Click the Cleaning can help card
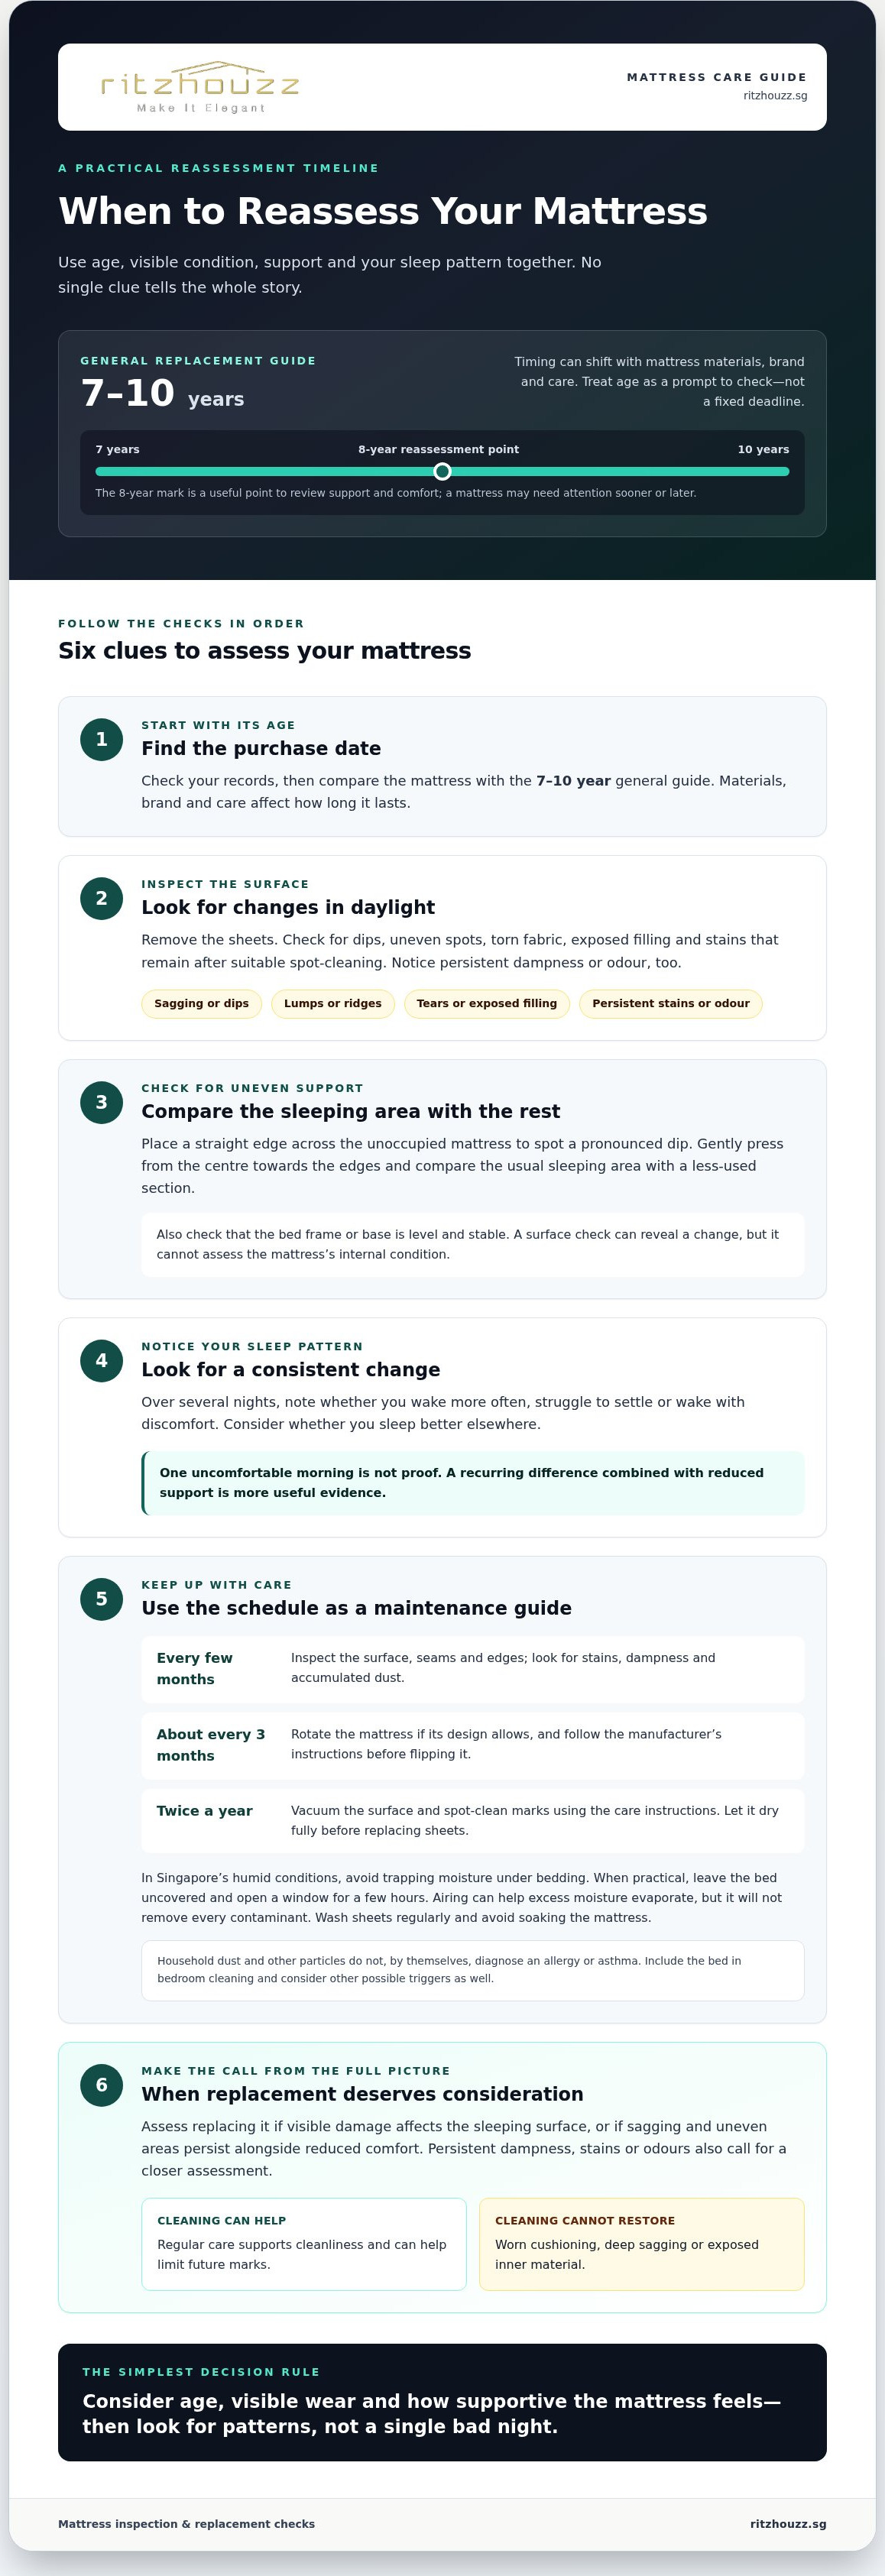The image size is (885, 2576). click(x=304, y=2244)
